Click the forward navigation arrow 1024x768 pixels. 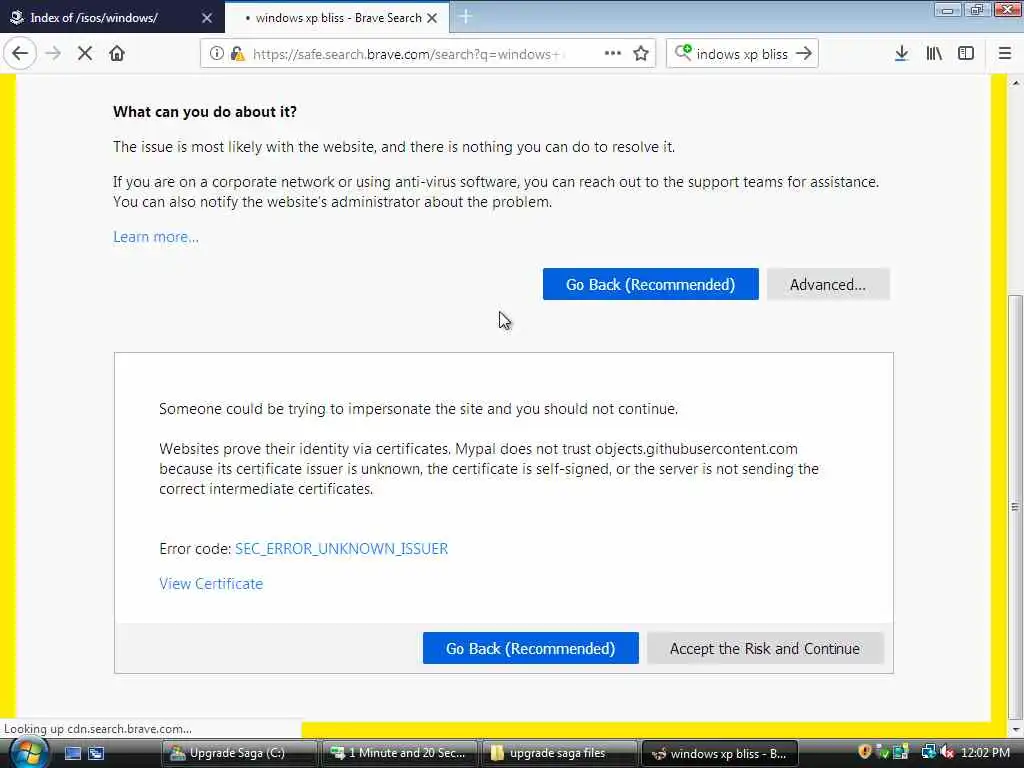click(x=53, y=54)
